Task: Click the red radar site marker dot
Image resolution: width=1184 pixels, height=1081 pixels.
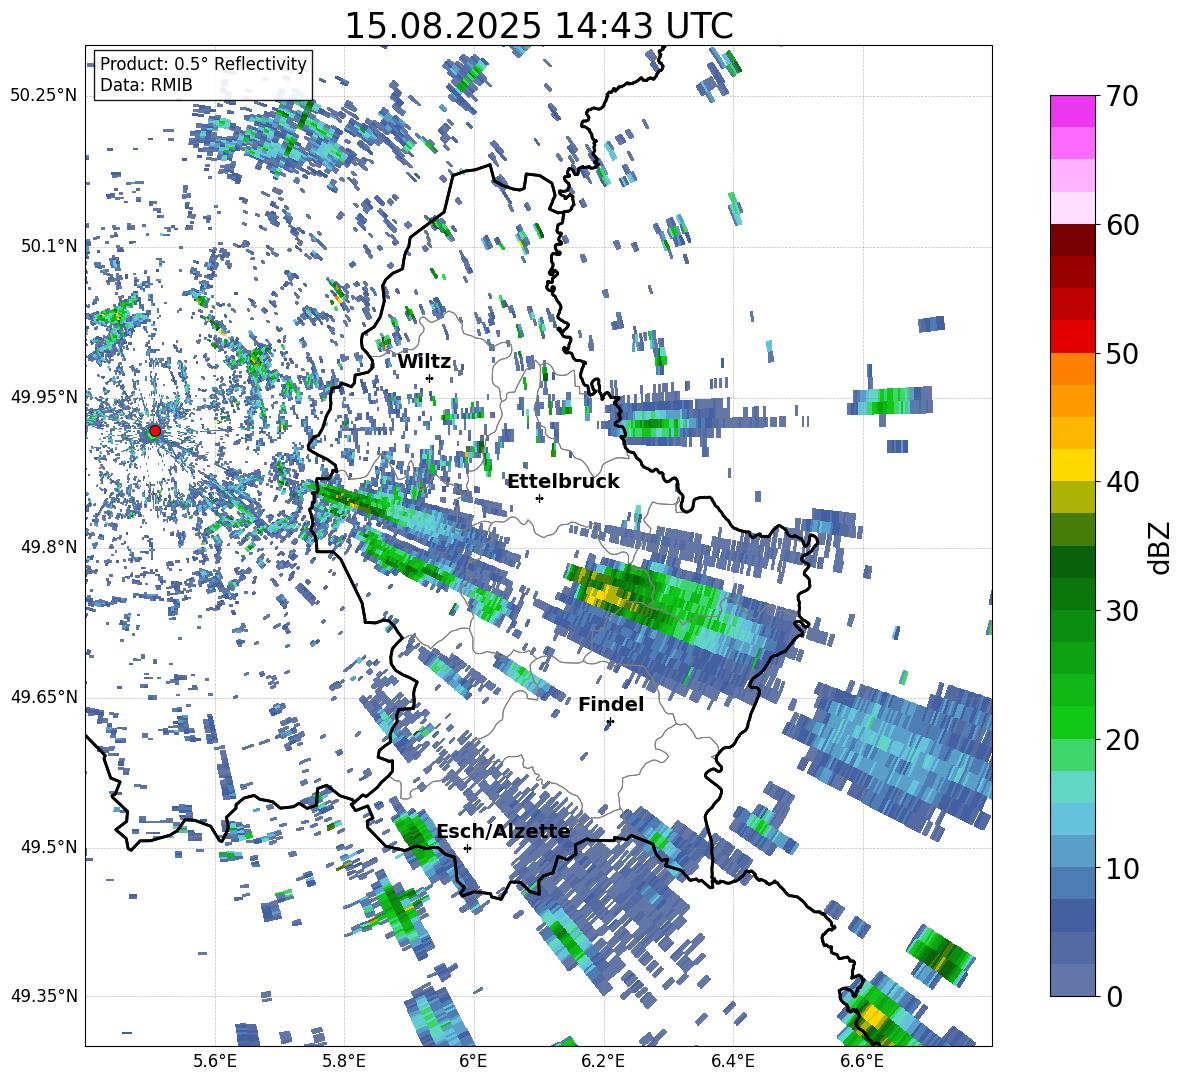Action: point(155,431)
